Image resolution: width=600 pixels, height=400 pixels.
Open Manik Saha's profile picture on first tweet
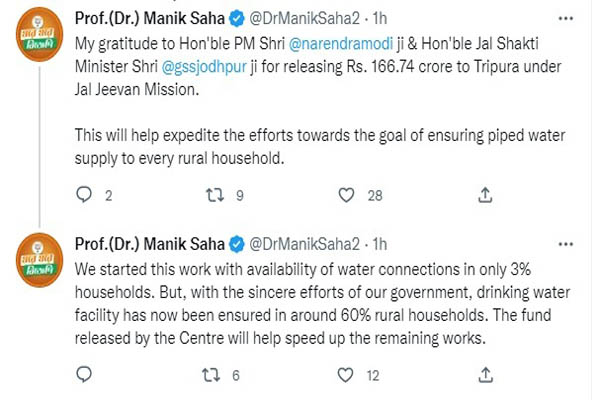tap(39, 34)
